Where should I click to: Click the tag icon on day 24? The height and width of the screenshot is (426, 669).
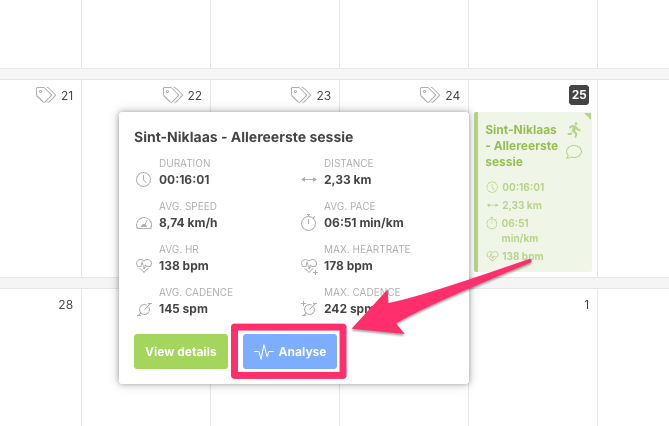click(x=430, y=95)
